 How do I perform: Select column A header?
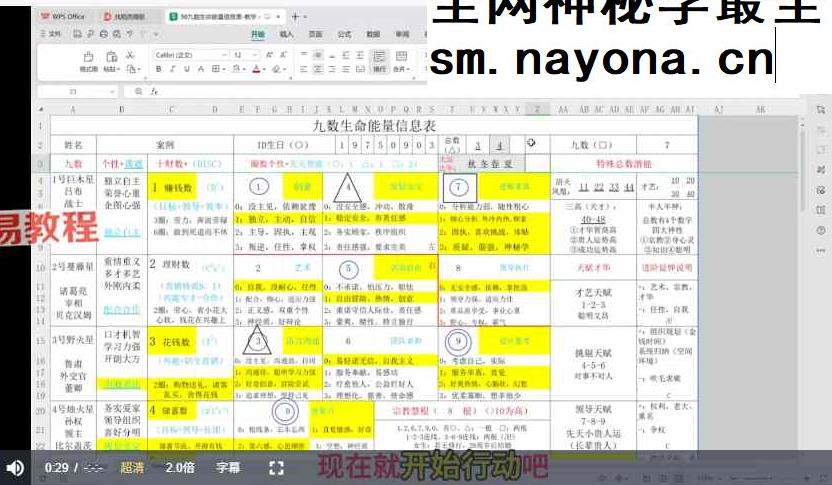pos(73,109)
